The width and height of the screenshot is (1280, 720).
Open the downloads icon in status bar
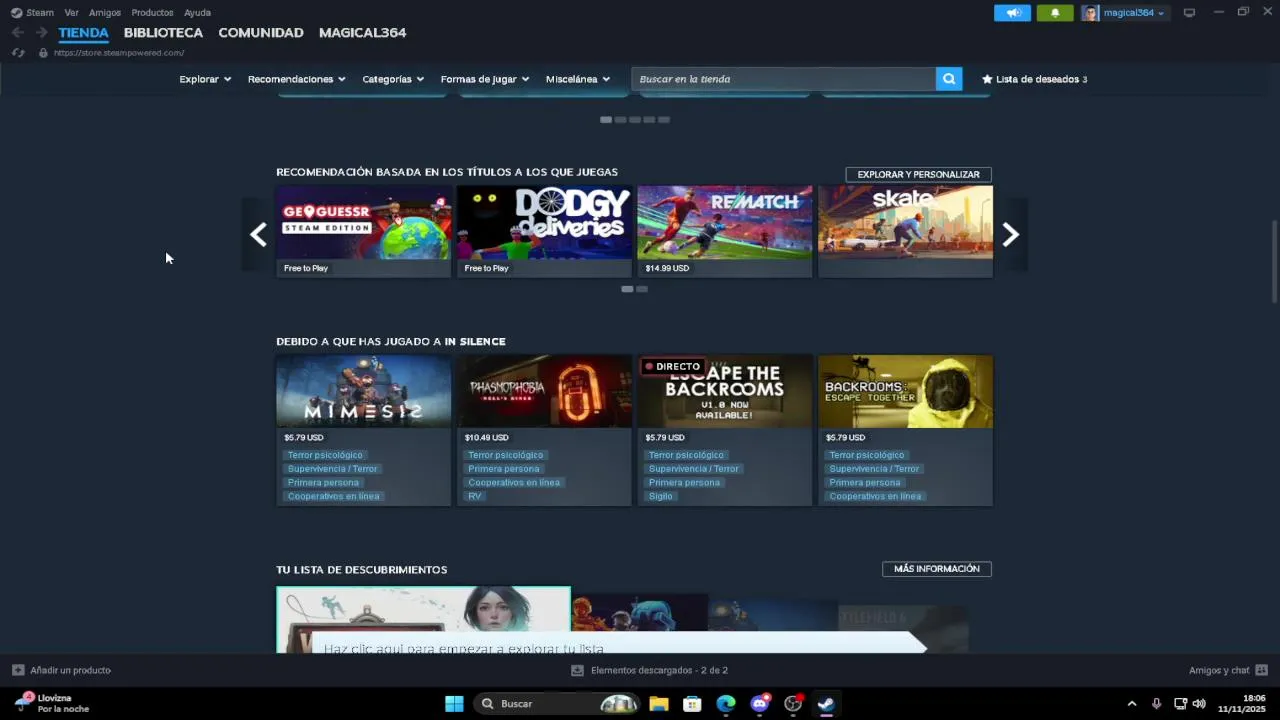pos(577,670)
